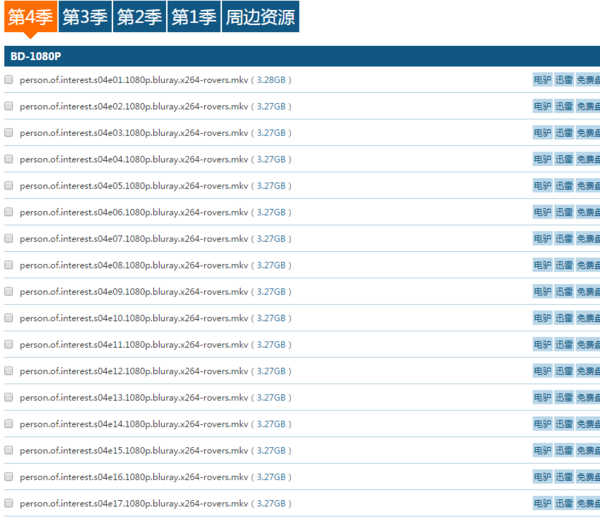The image size is (600, 518).
Task: Click the s04e09 file name link
Action: (x=133, y=291)
